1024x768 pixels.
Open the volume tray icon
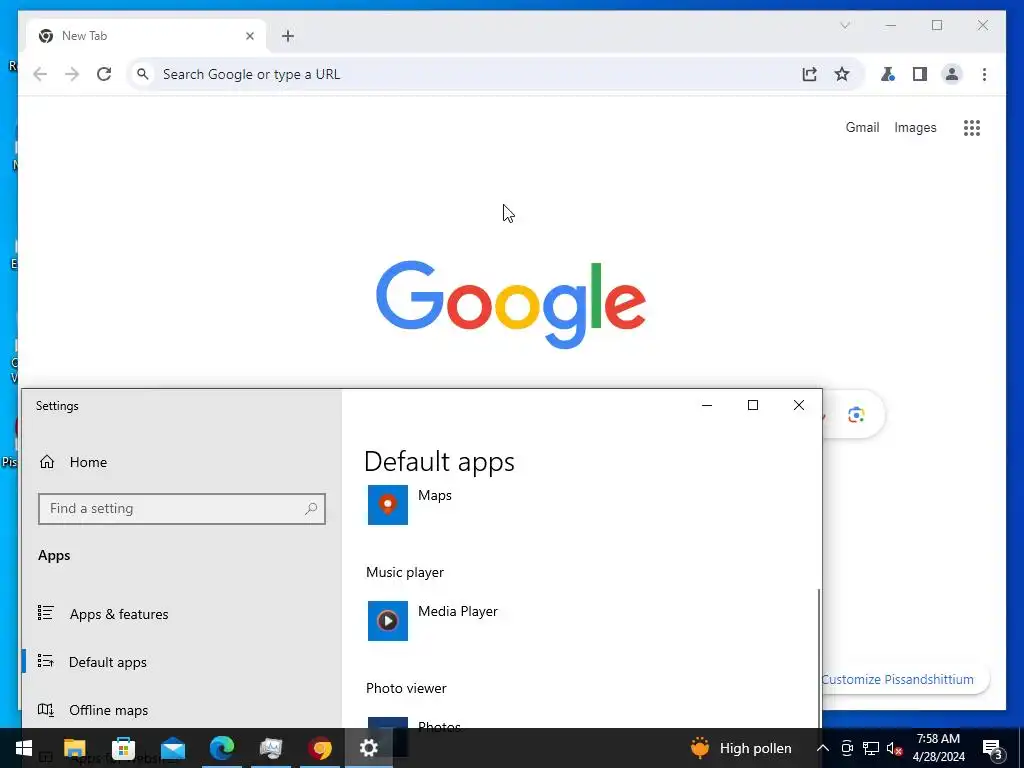895,748
